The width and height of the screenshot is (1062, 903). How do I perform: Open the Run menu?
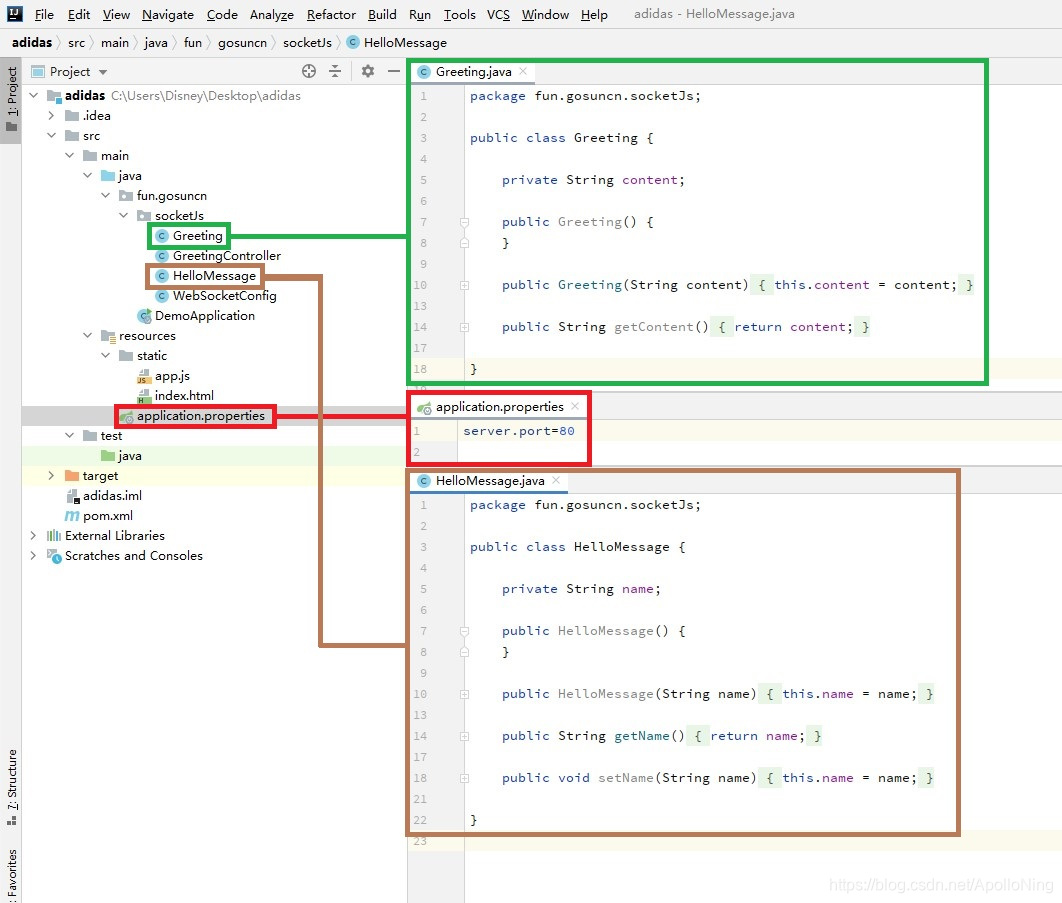tap(420, 14)
